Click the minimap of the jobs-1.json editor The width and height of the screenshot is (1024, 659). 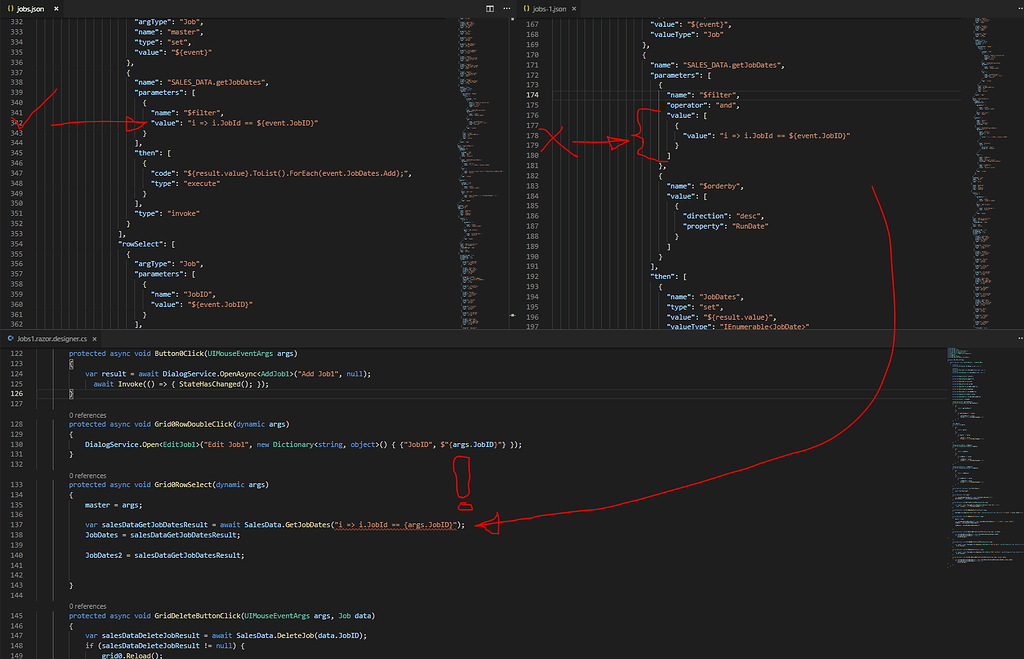coord(997,173)
